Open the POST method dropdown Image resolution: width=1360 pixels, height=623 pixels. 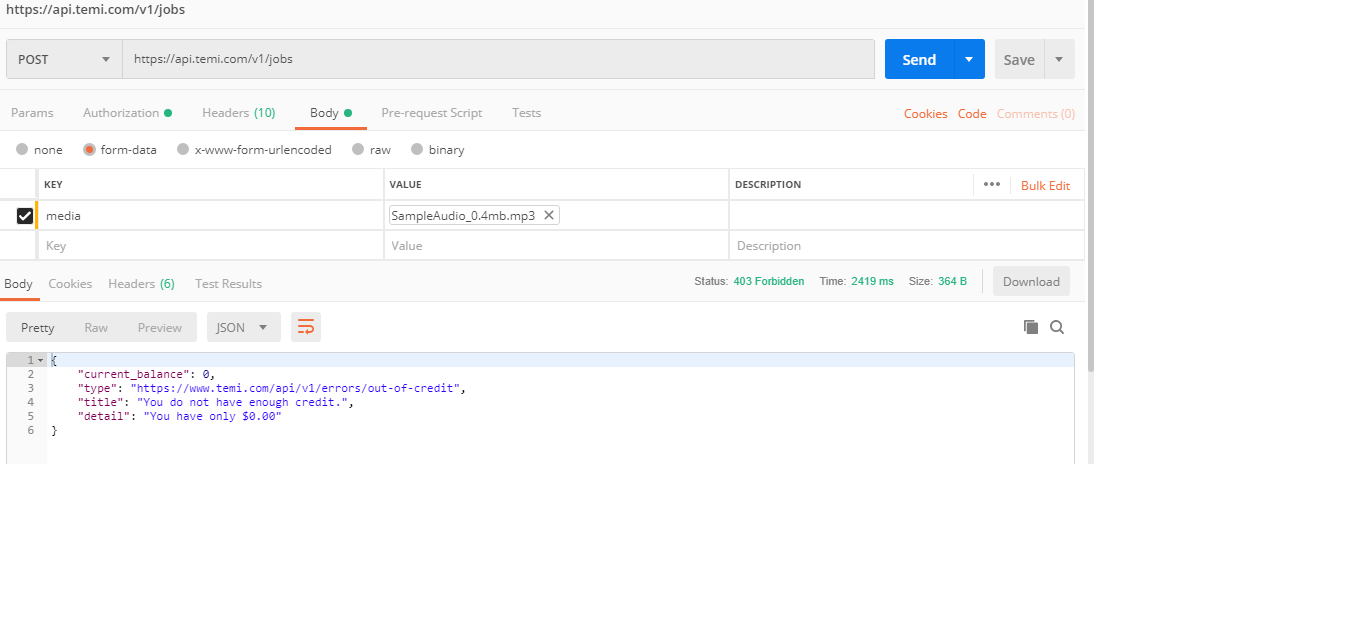[x=64, y=59]
